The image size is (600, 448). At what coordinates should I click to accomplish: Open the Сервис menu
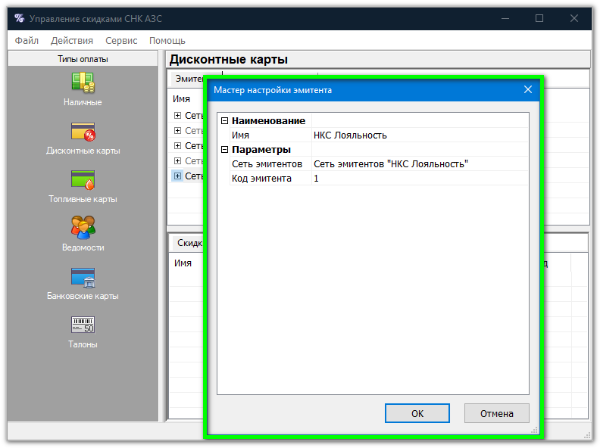[121, 41]
